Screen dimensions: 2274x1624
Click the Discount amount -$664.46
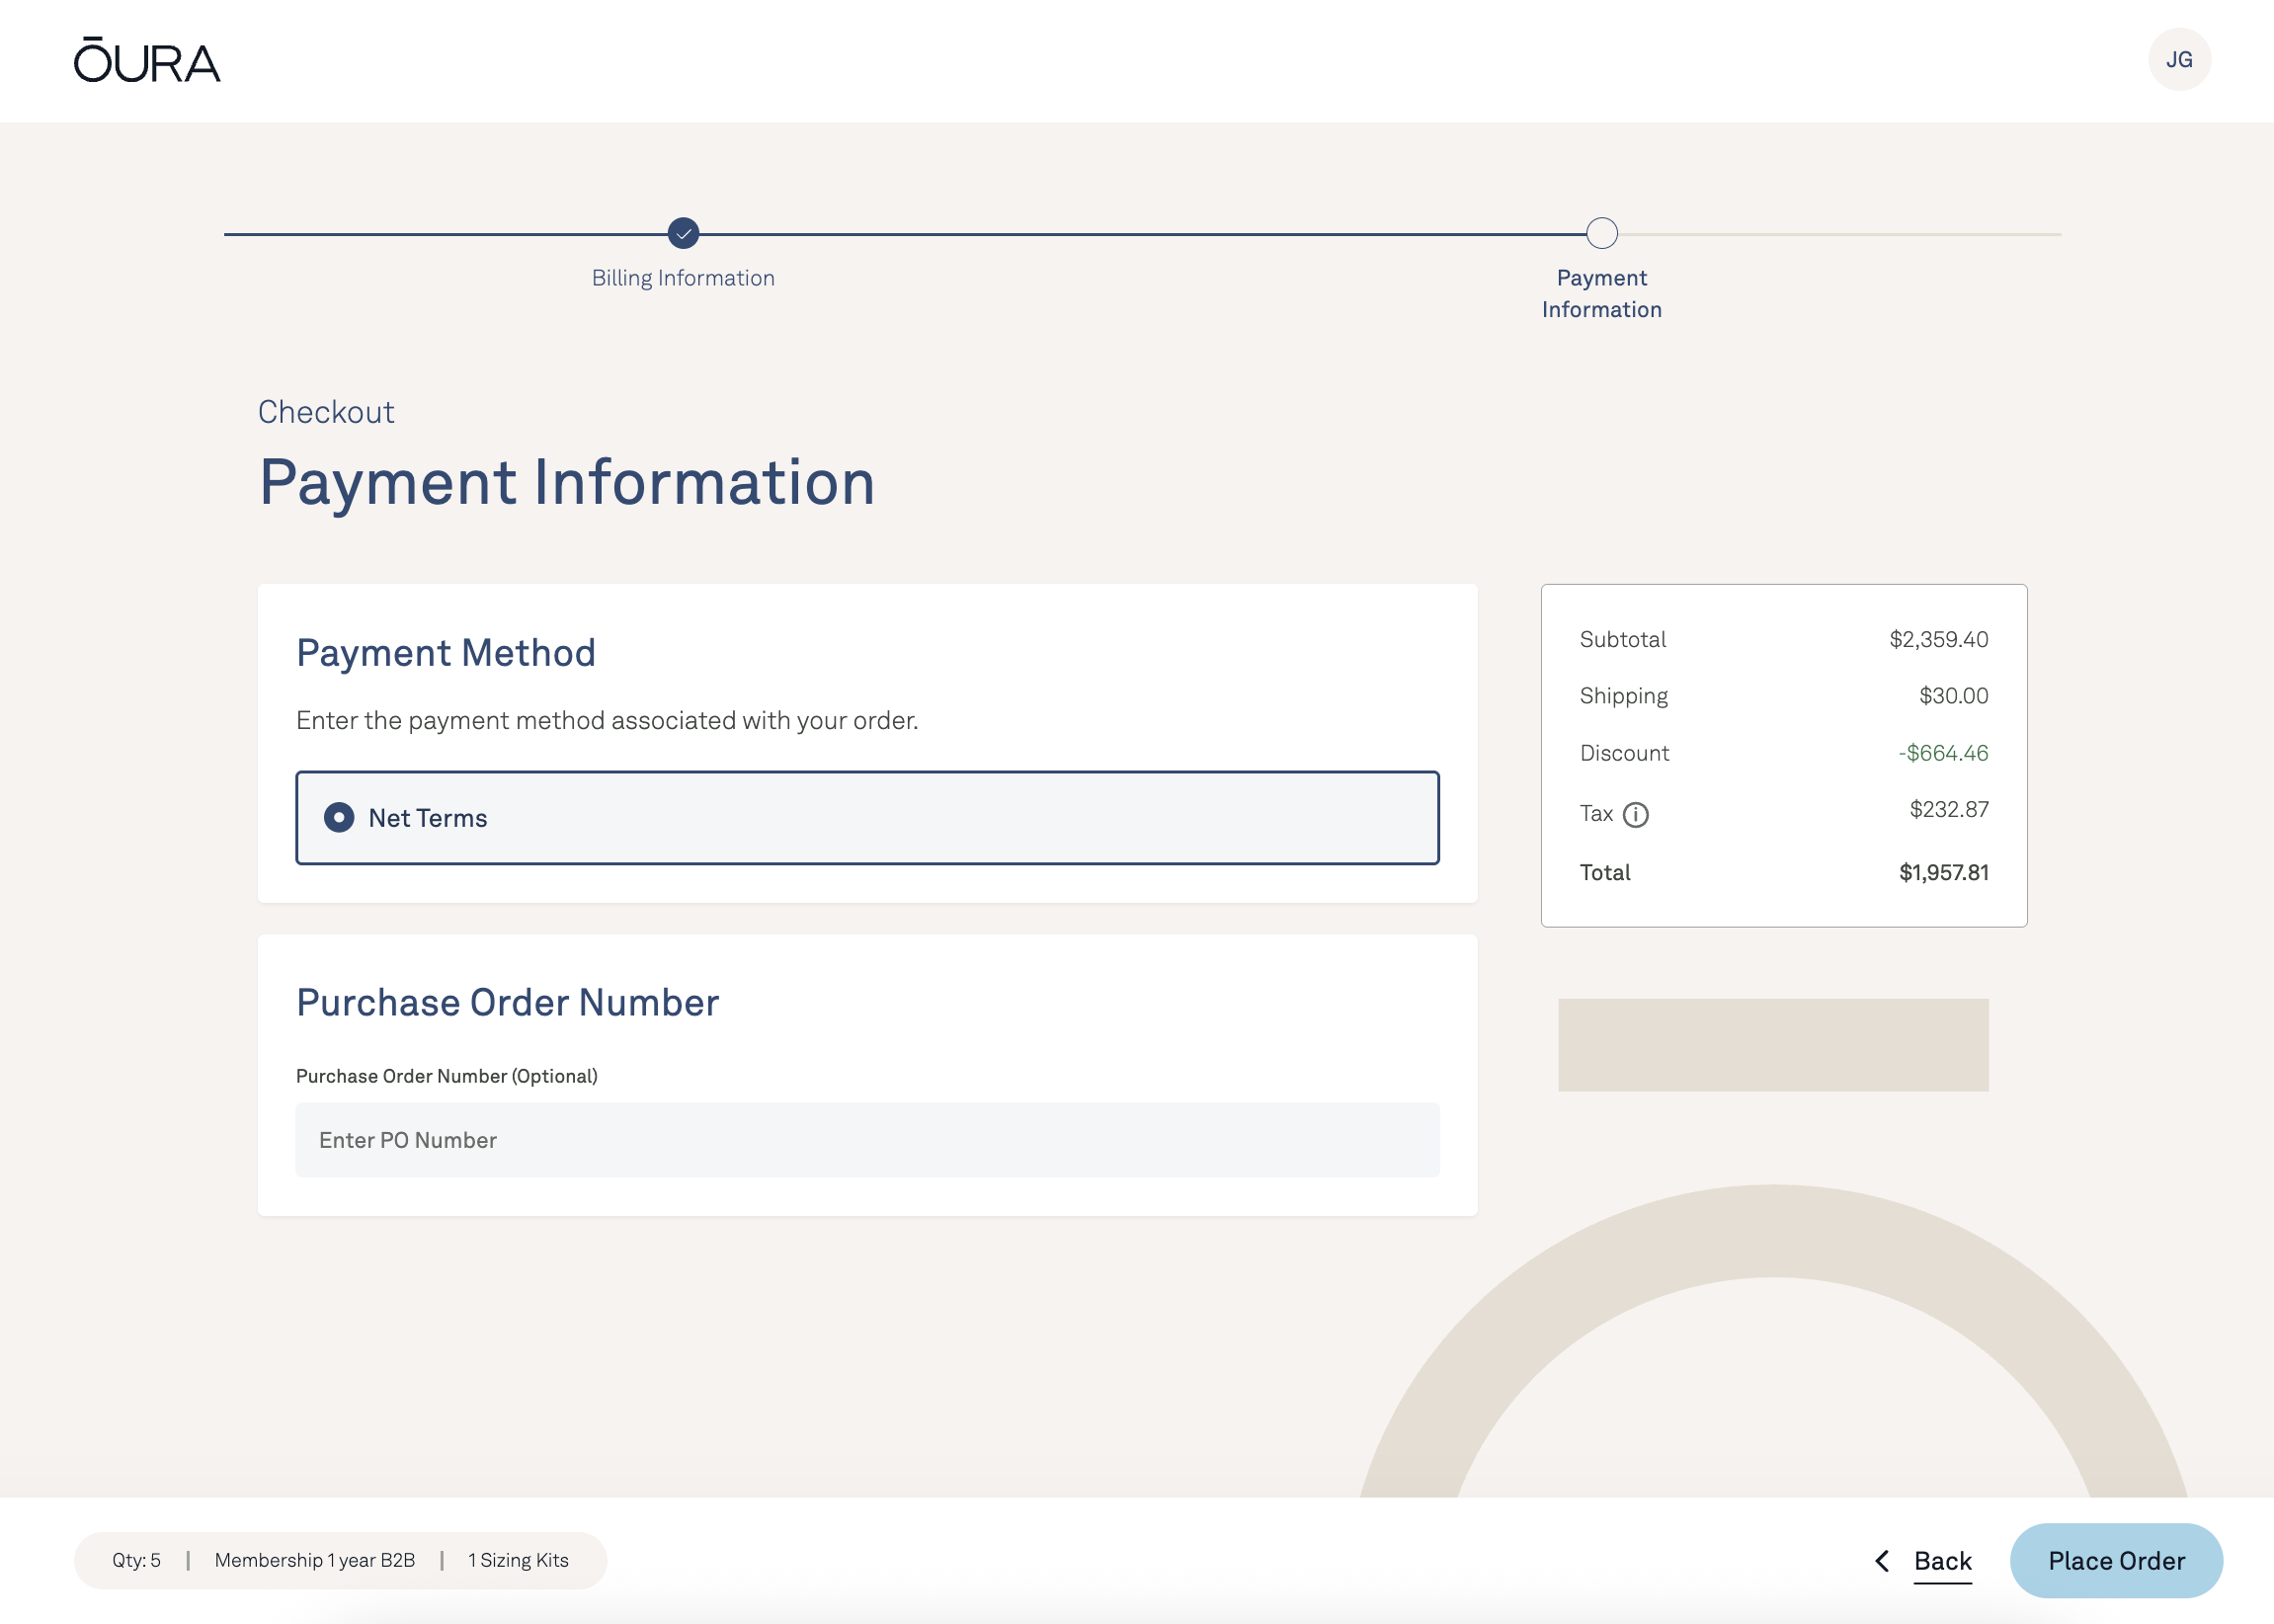pyautogui.click(x=1942, y=753)
